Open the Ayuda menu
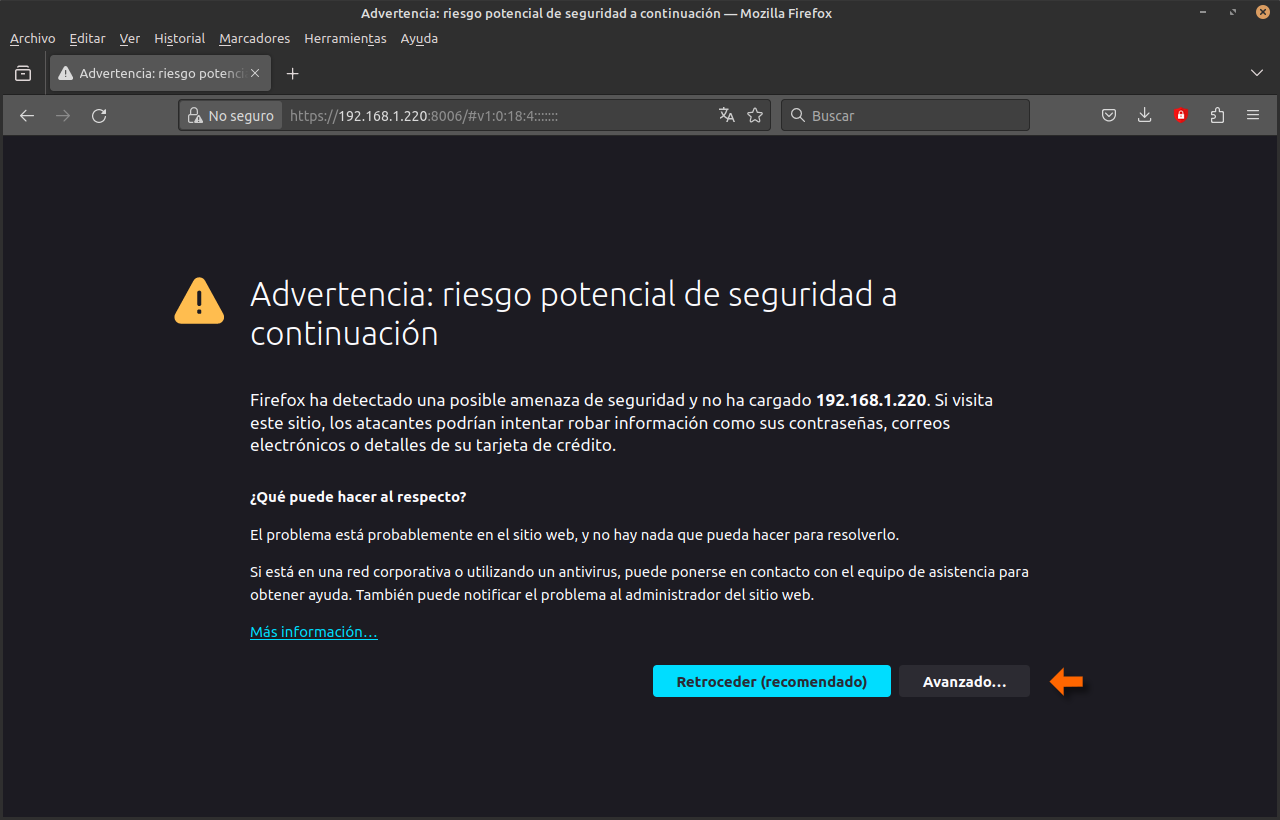Viewport: 1280px width, 820px height. 419,39
